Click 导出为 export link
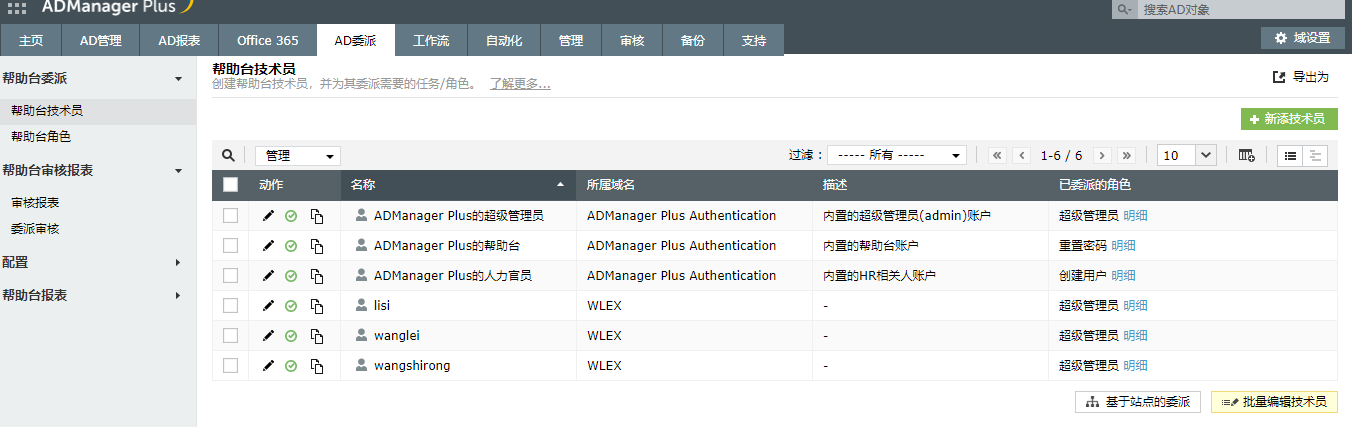The height and width of the screenshot is (427, 1352). (1300, 77)
